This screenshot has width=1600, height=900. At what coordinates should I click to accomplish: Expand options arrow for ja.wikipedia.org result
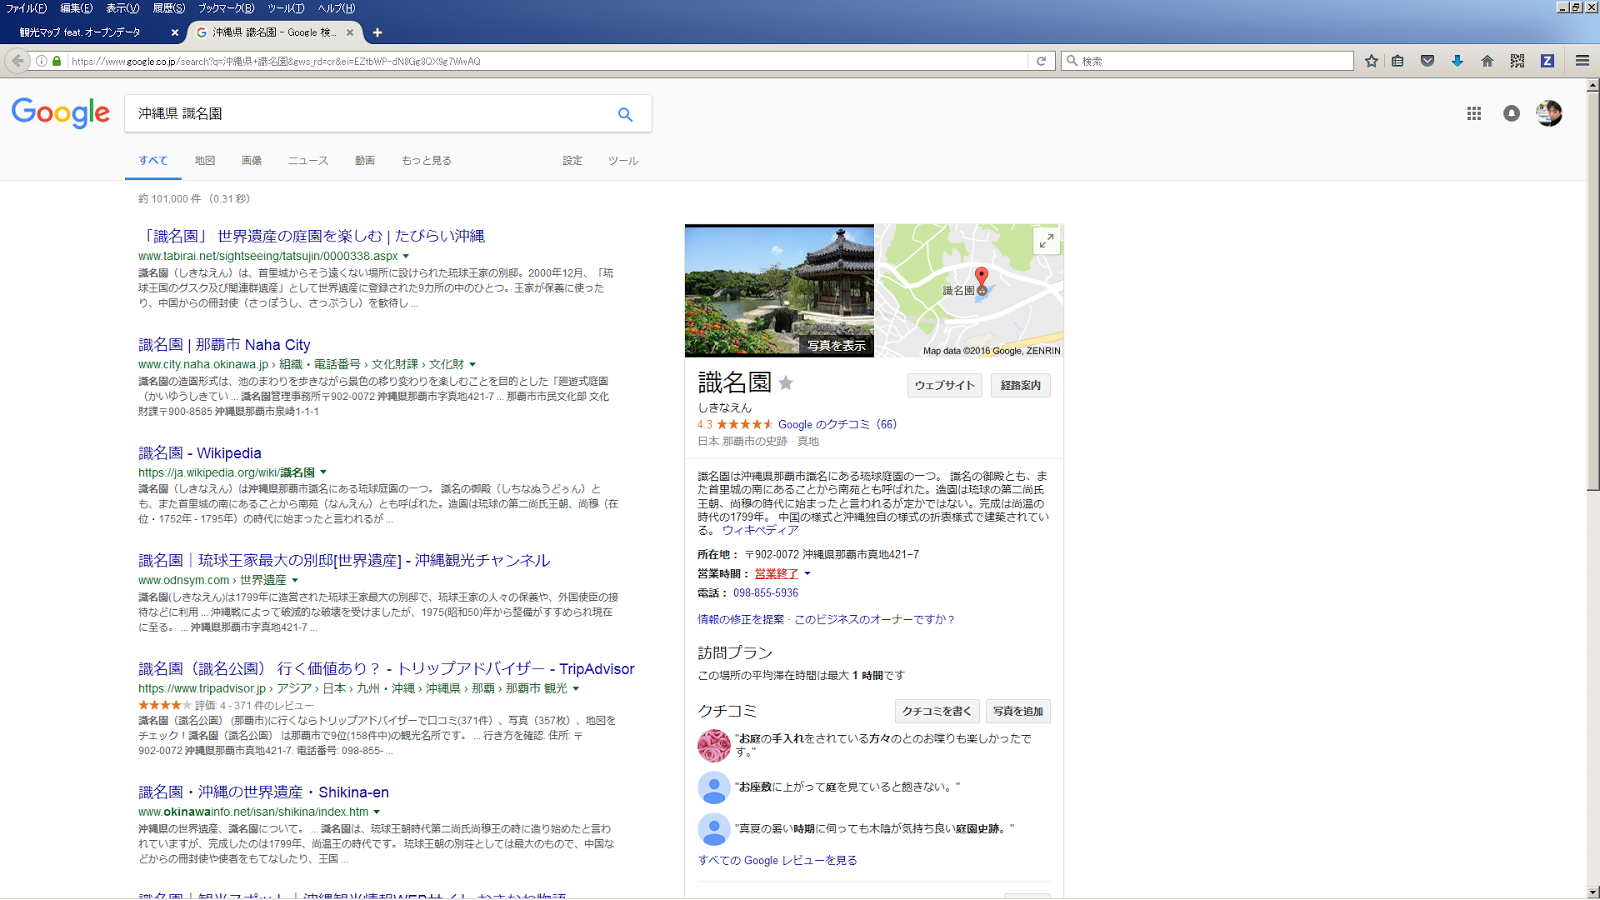(323, 473)
